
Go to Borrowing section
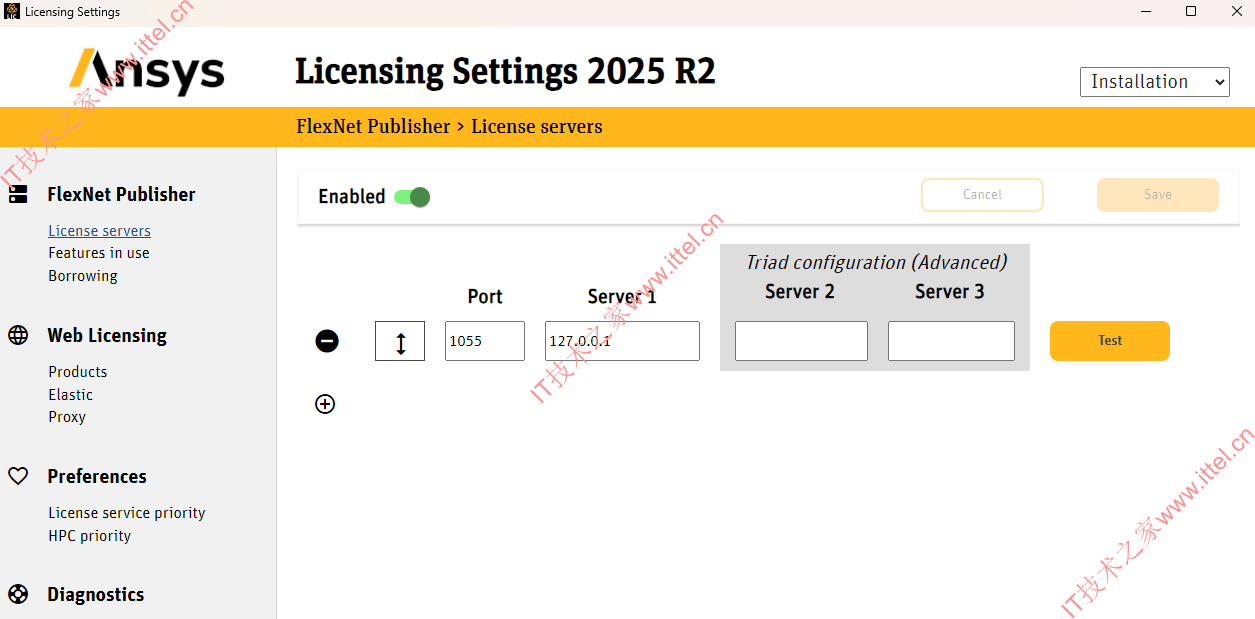(x=83, y=276)
